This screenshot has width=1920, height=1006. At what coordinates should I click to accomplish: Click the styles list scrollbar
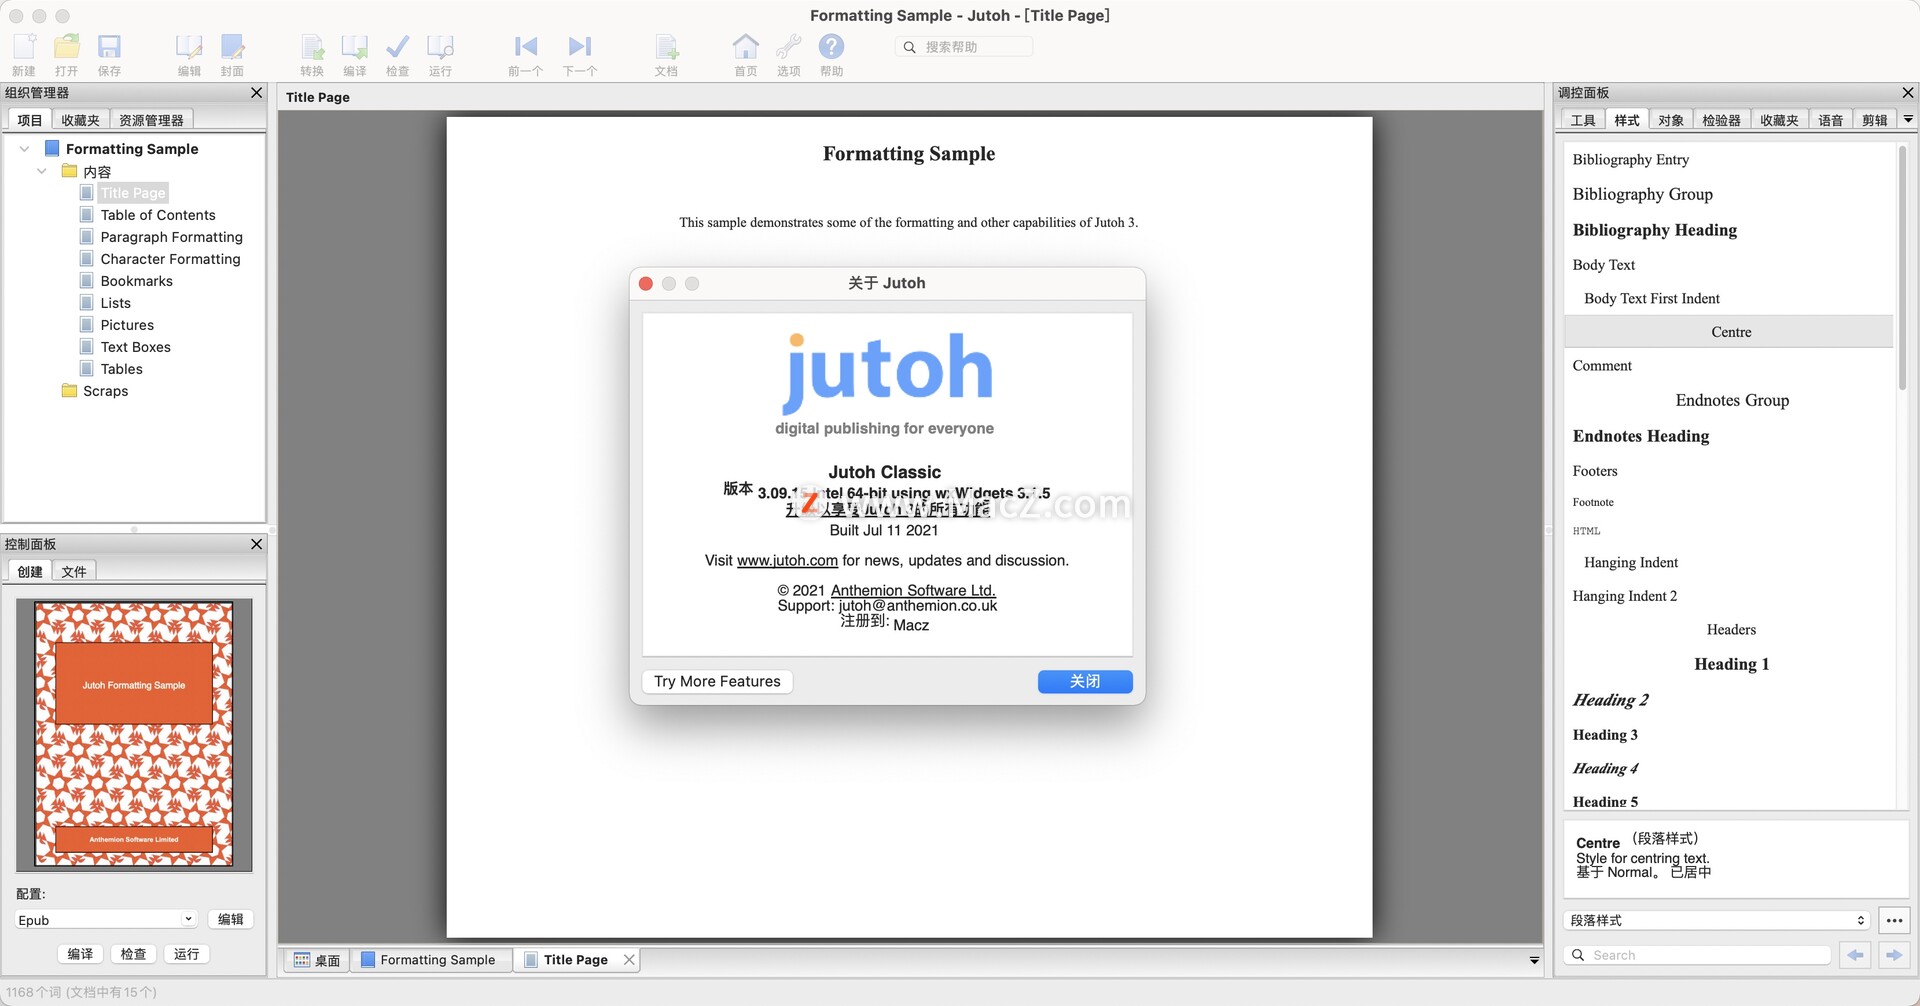pyautogui.click(x=1902, y=269)
